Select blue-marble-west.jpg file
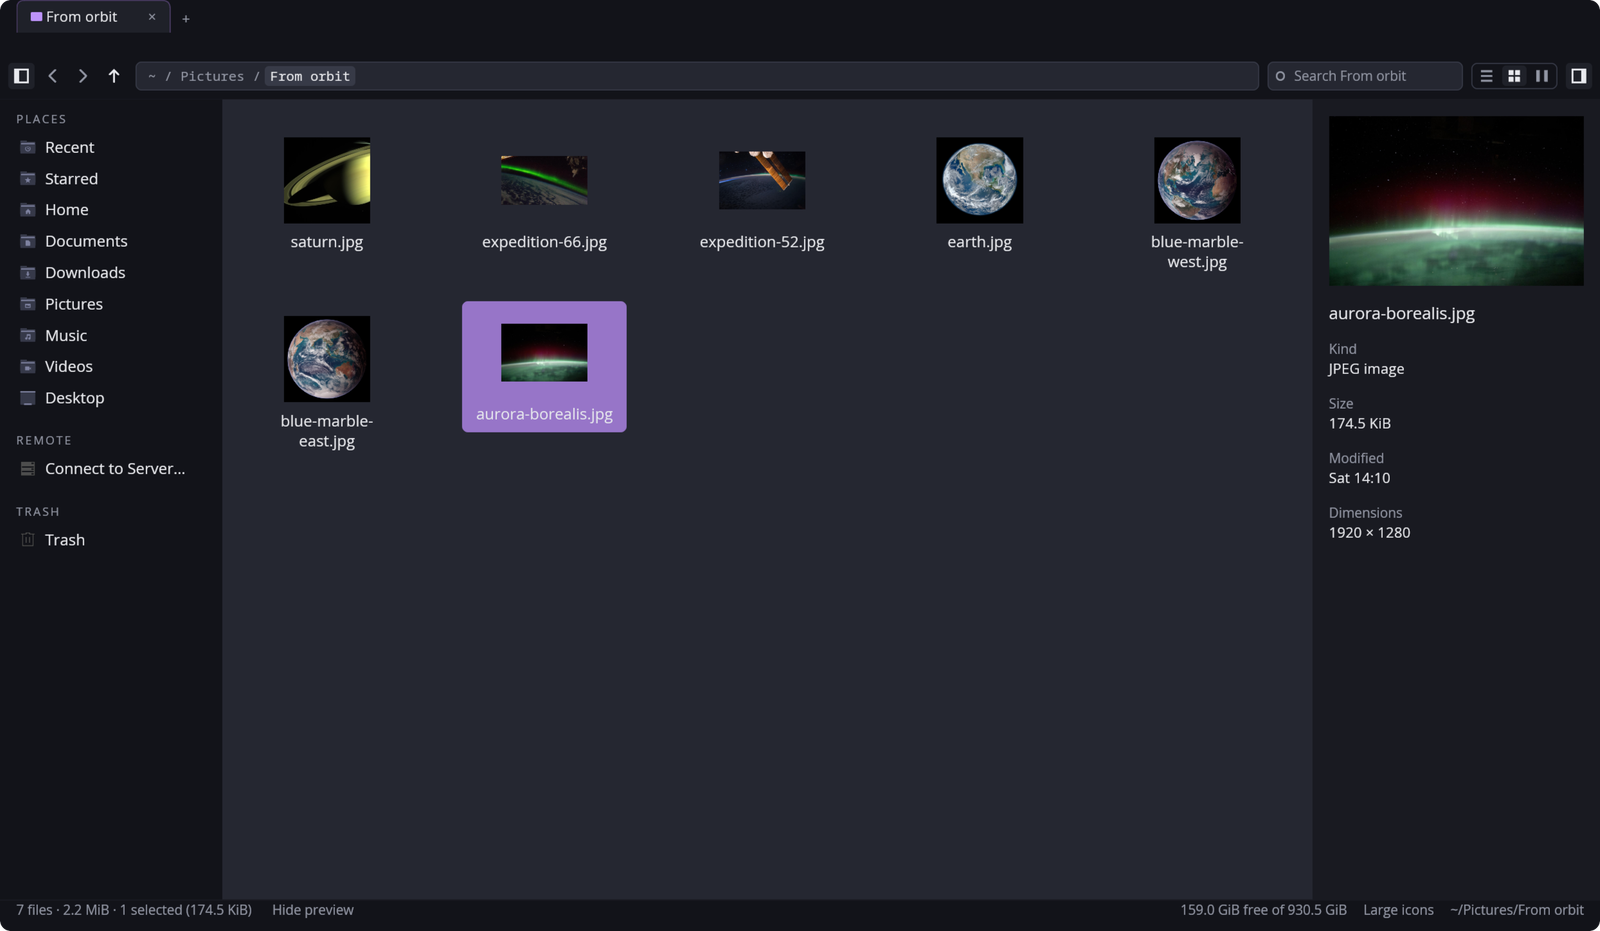 (1197, 204)
